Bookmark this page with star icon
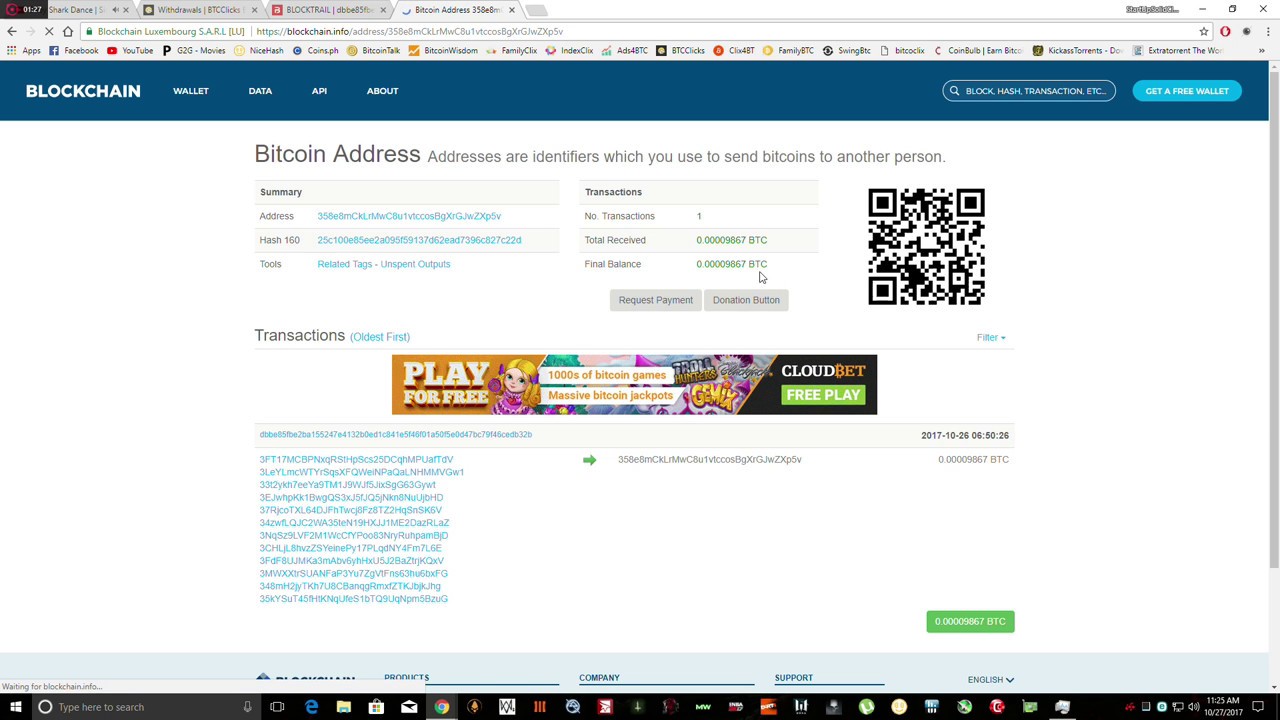The image size is (1280, 720). pos(1204,31)
